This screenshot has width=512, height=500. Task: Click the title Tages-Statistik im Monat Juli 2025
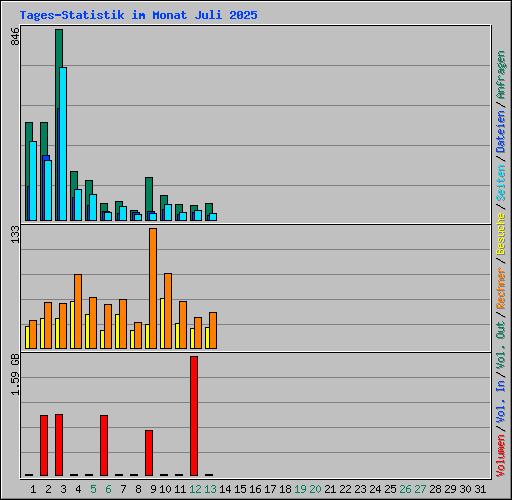click(x=138, y=15)
